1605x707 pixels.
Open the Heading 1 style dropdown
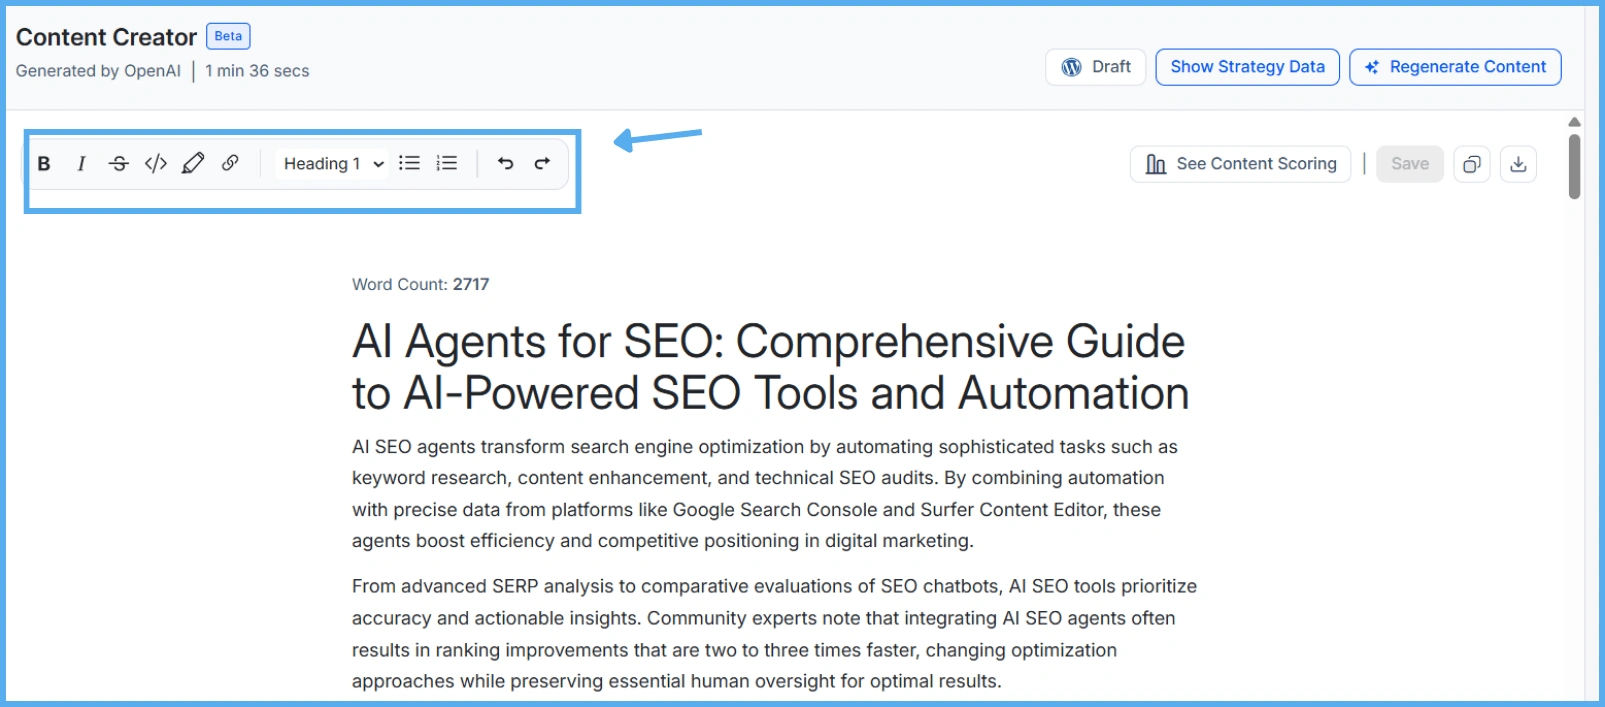click(333, 164)
